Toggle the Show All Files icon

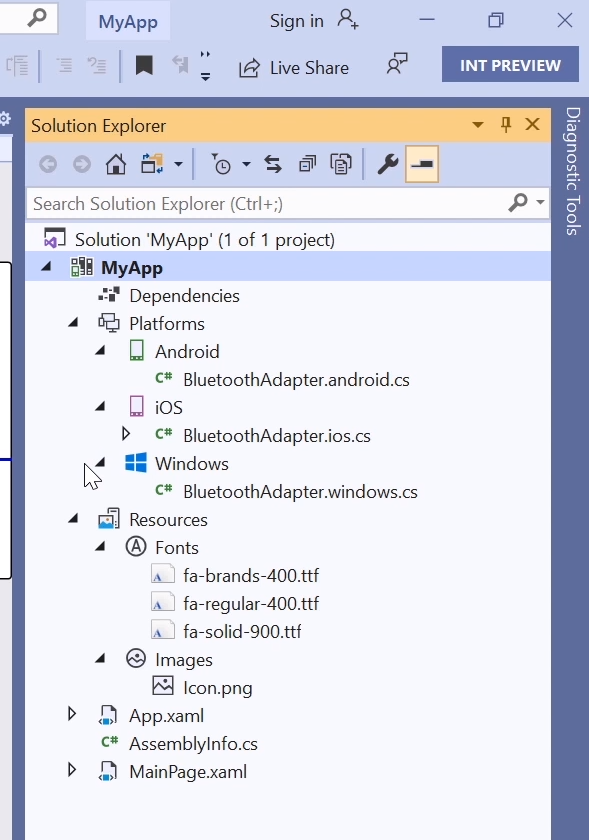(x=341, y=164)
